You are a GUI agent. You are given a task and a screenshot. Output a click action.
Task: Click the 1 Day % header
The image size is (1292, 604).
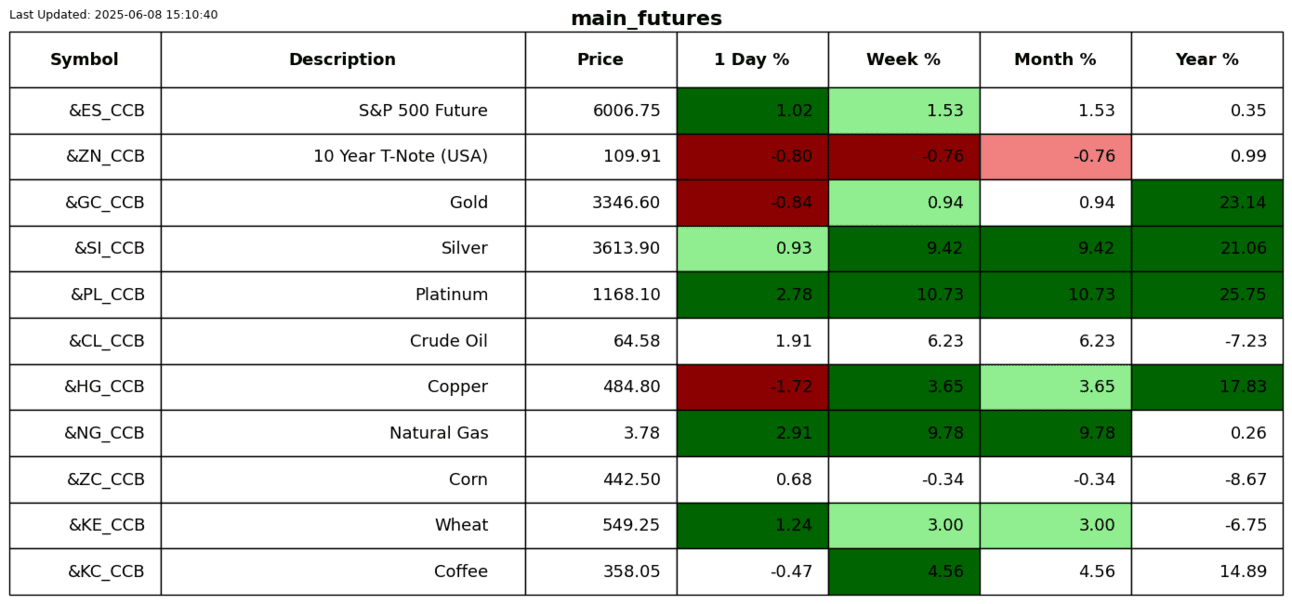coord(752,60)
